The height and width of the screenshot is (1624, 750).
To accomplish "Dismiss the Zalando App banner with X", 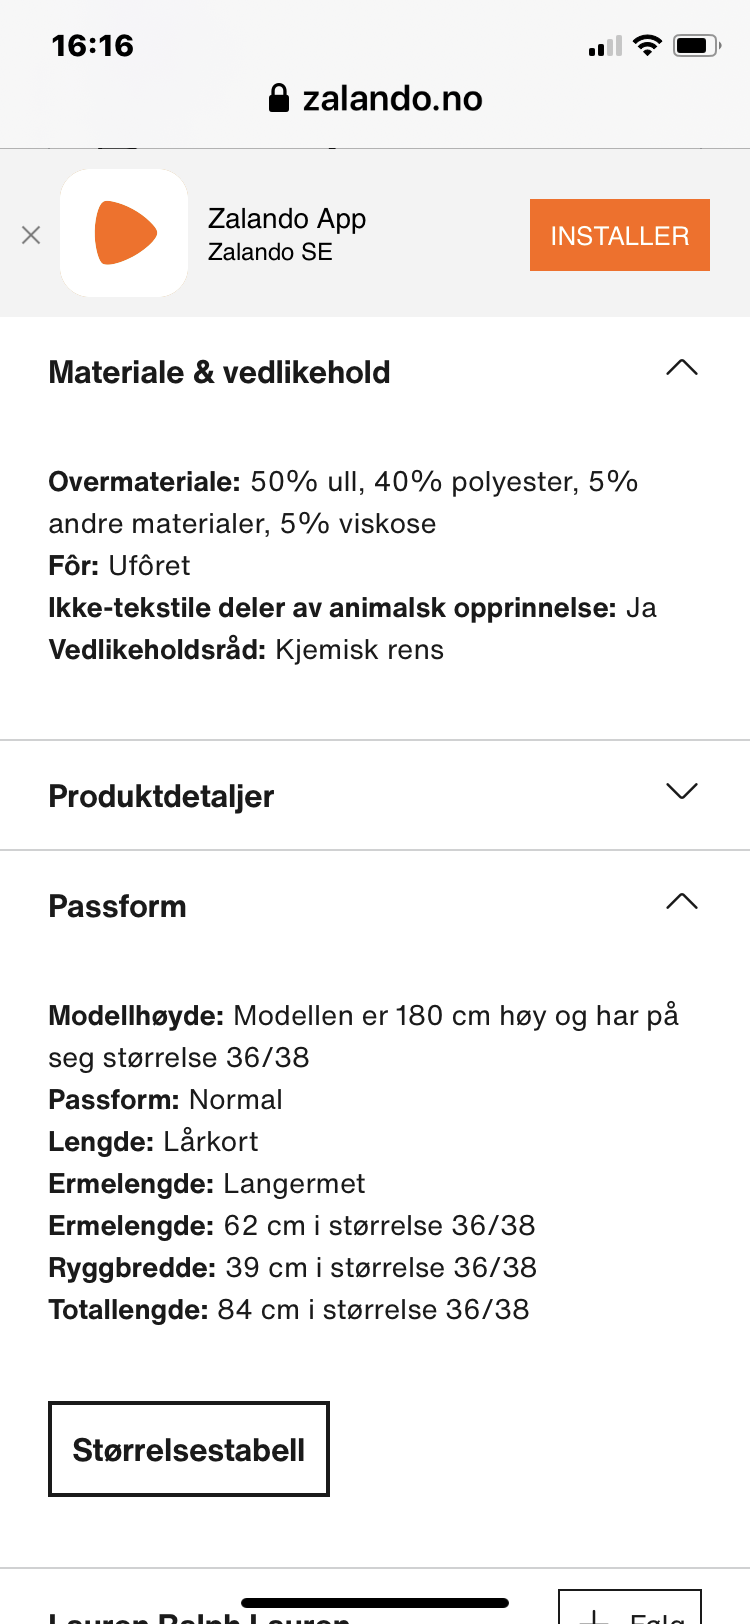I will [x=31, y=235].
